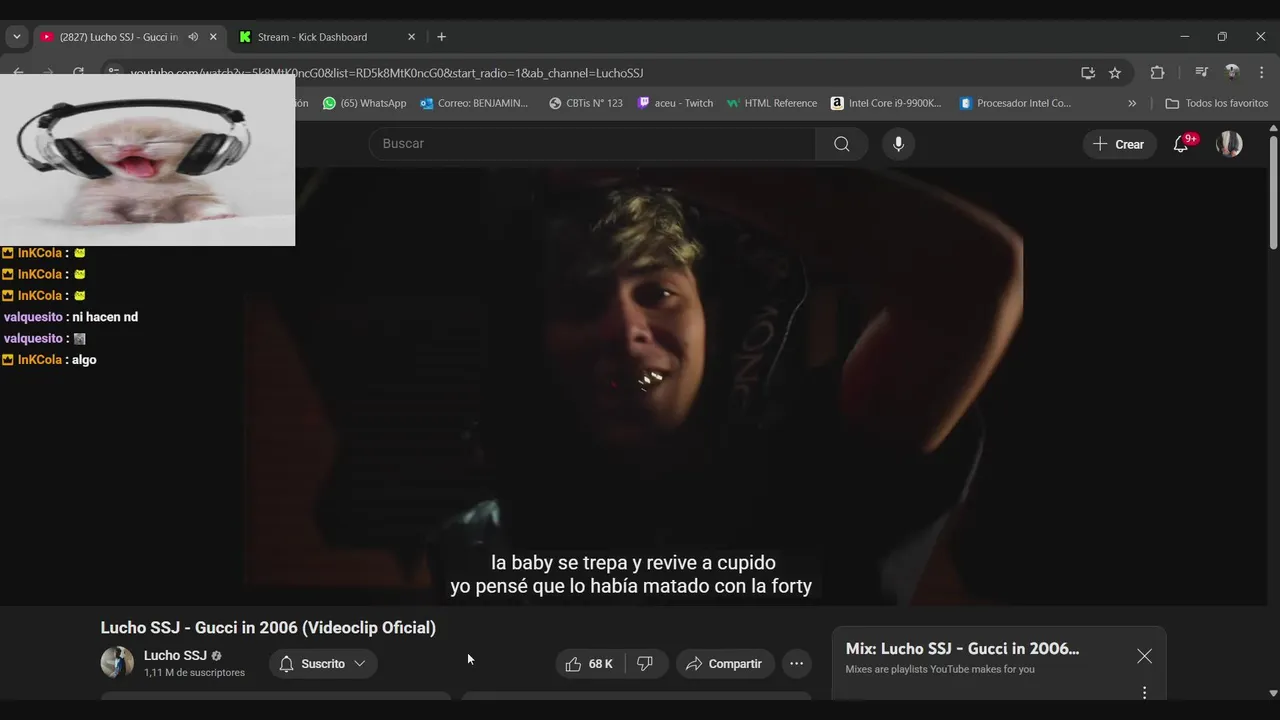The height and width of the screenshot is (720, 1280).
Task: Click the video player to pause
Action: (x=640, y=385)
